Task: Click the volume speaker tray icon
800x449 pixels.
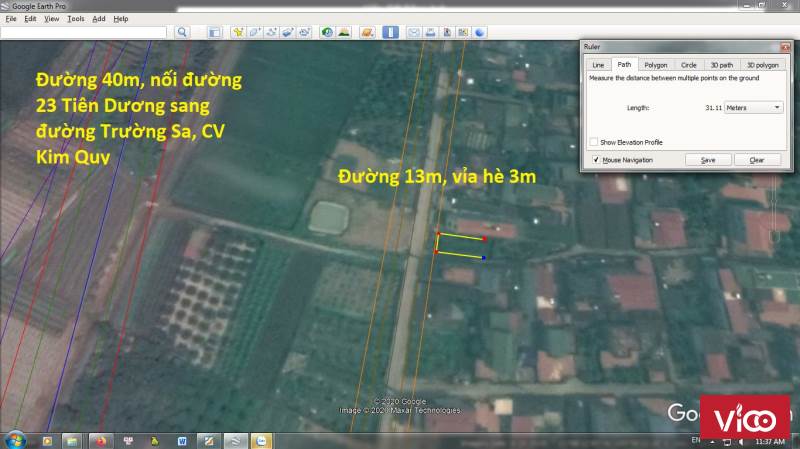Action: [x=740, y=441]
